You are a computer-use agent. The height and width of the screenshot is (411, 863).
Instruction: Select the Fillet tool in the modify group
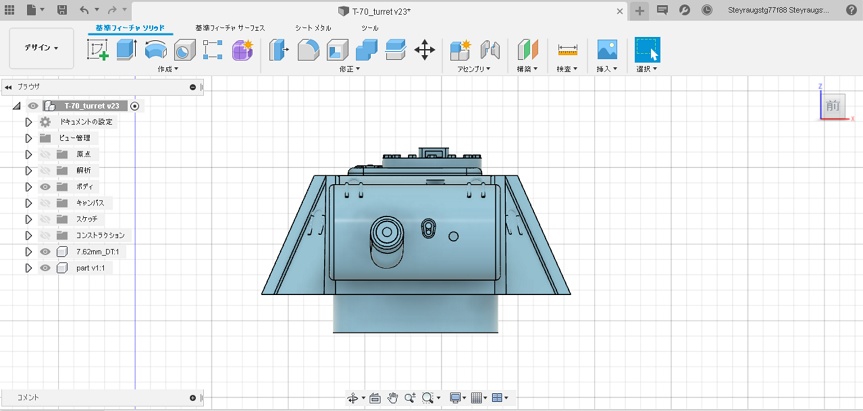click(308, 50)
